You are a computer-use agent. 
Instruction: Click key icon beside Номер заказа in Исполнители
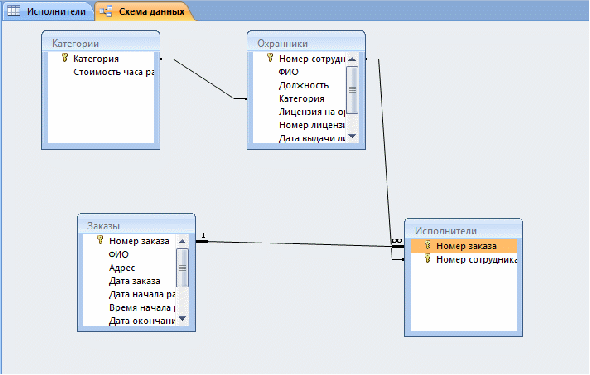(427, 245)
